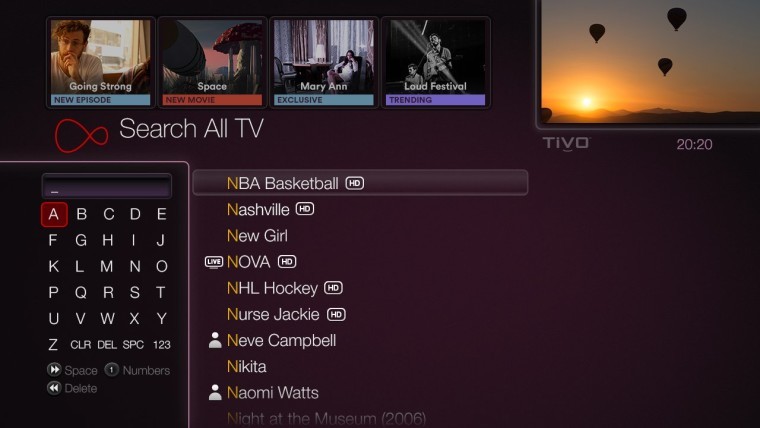Open the Going Strong new episode tile
This screenshot has width=760, height=428.
pos(100,63)
